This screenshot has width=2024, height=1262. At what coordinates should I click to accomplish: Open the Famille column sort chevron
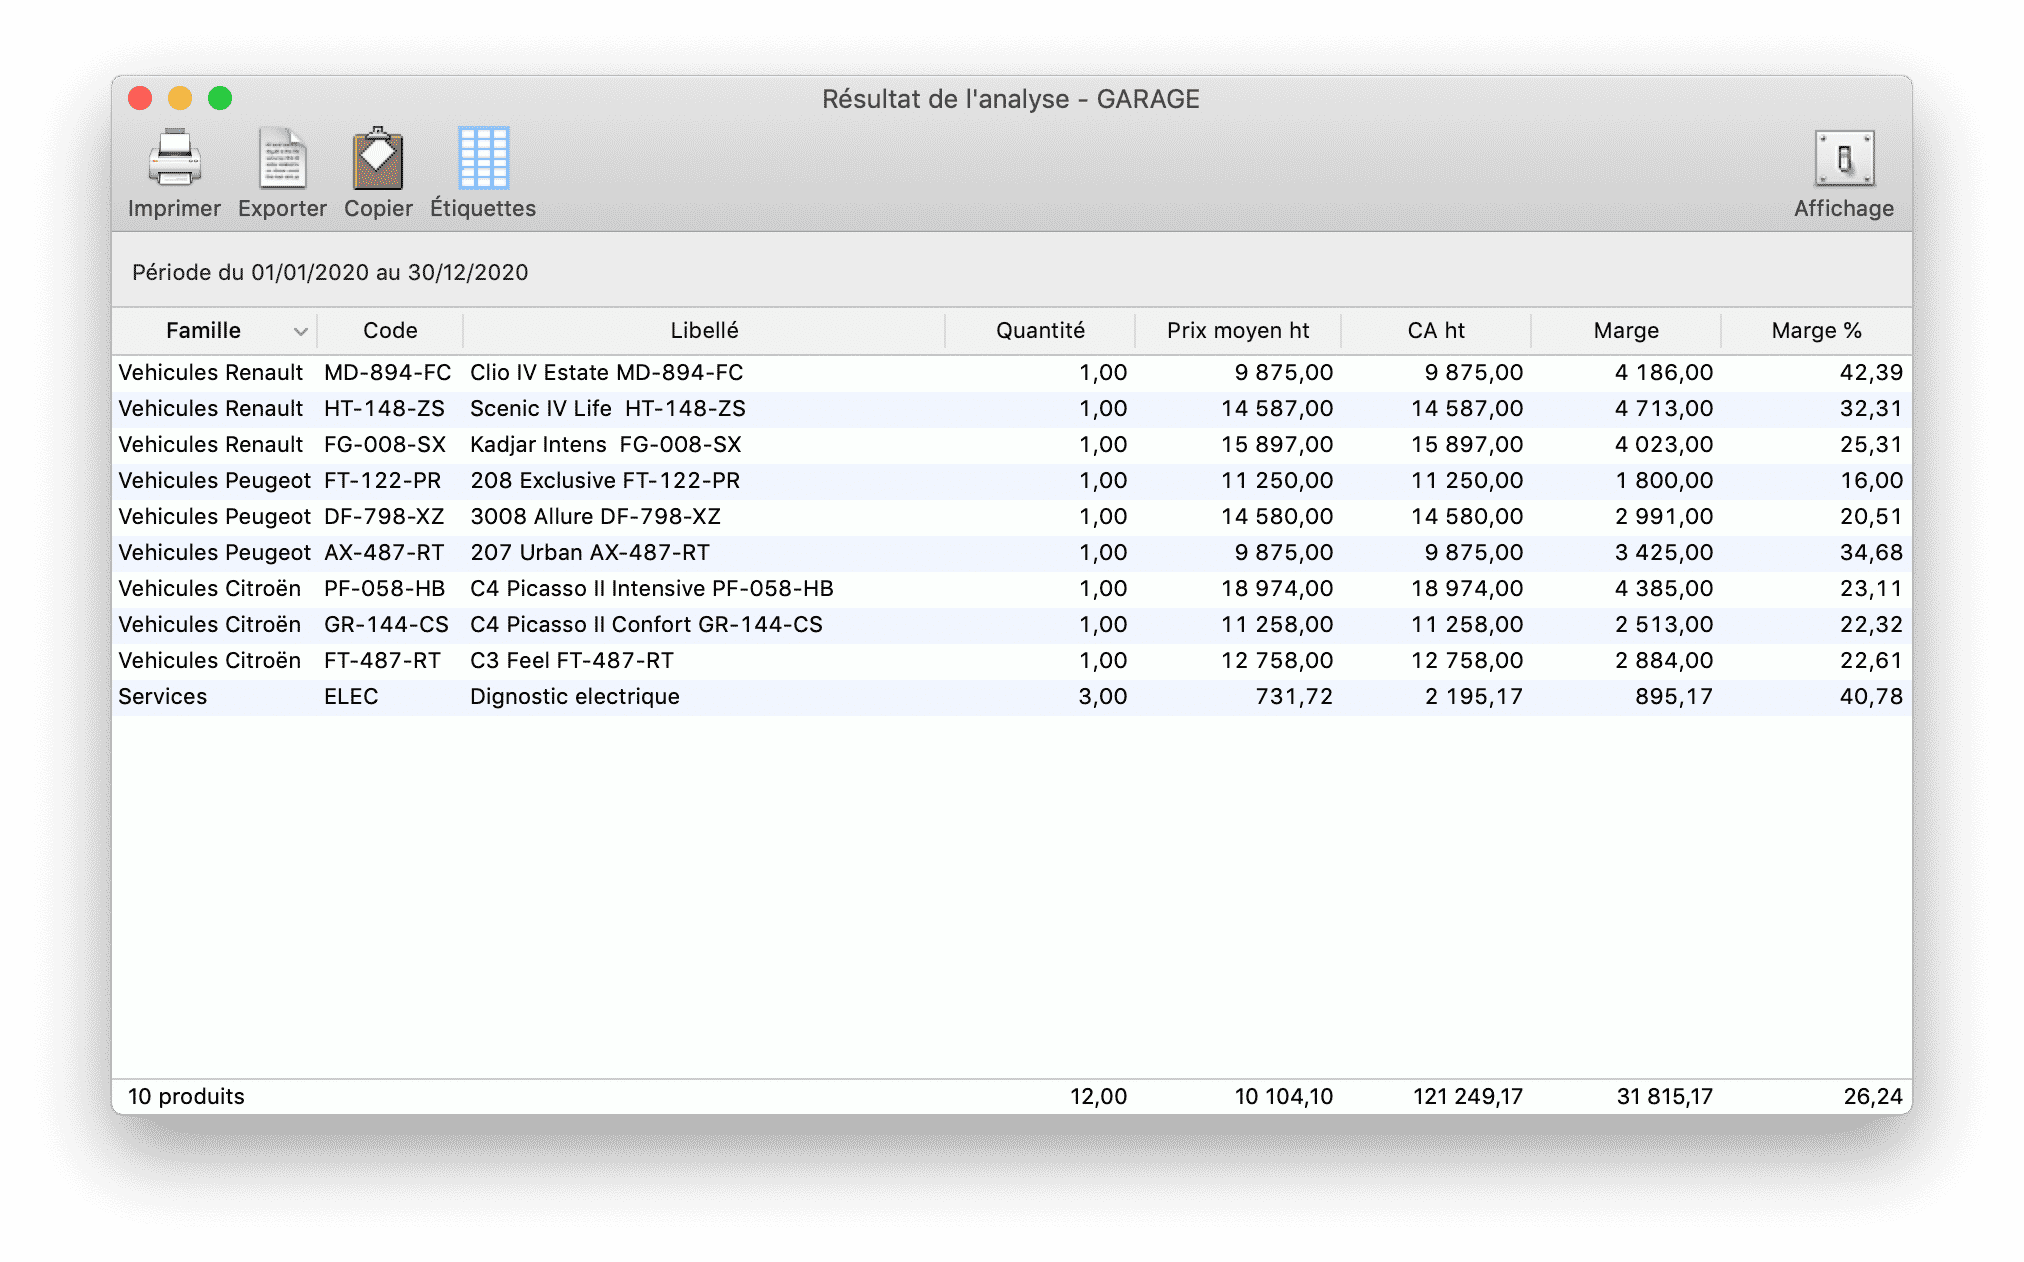click(x=300, y=331)
